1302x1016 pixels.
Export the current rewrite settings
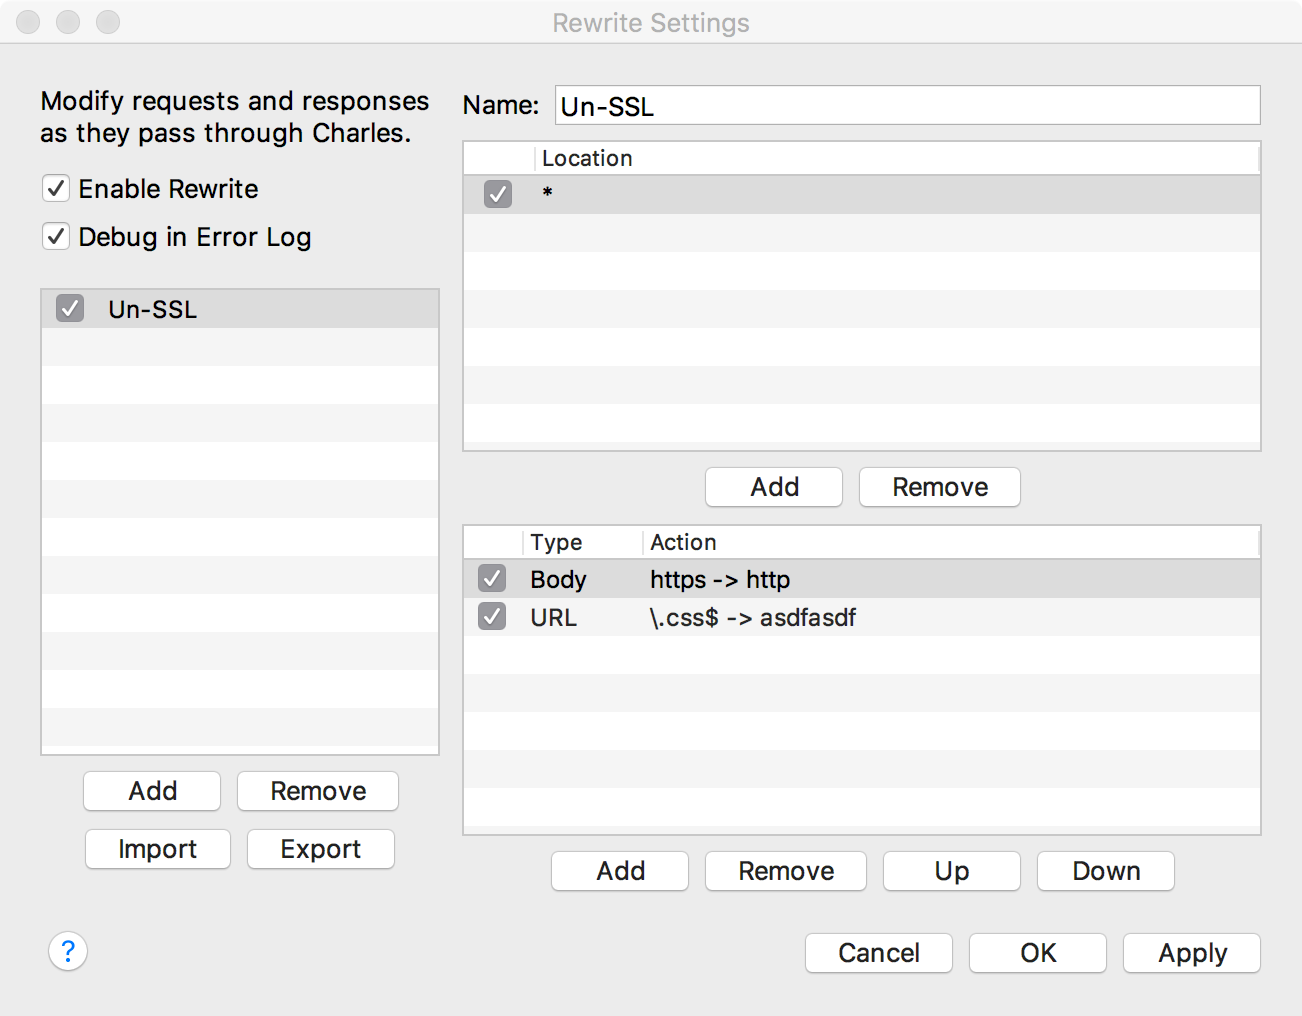(x=320, y=849)
